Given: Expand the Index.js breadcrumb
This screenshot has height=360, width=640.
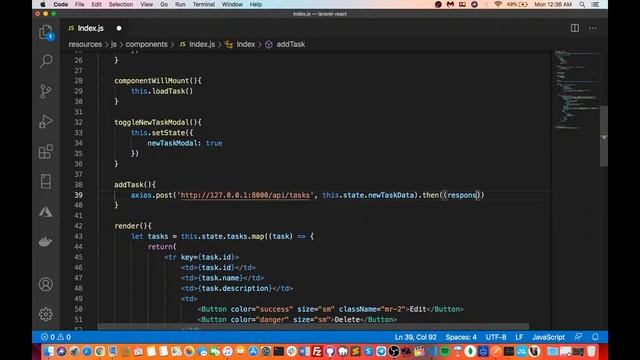Looking at the screenshot, I should tap(198, 44).
